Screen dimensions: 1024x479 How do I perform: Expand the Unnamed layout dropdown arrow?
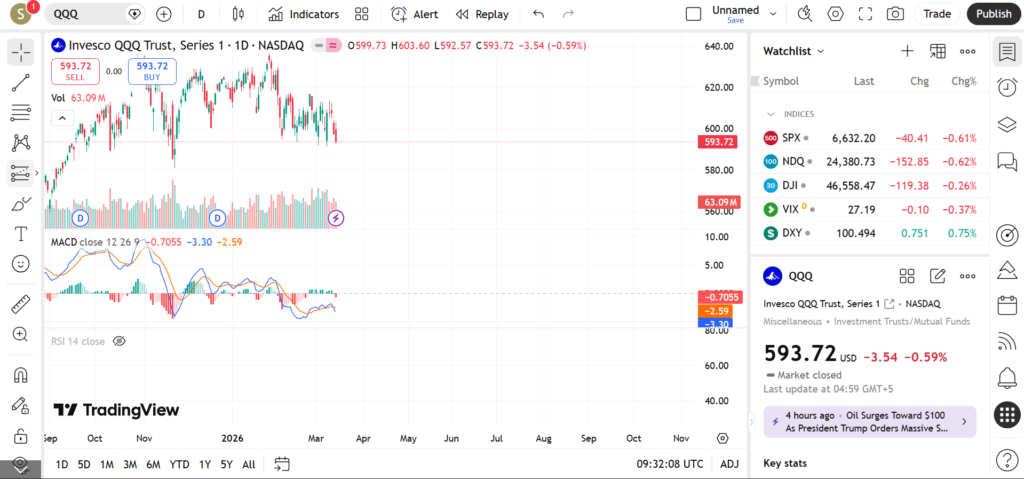[771, 14]
